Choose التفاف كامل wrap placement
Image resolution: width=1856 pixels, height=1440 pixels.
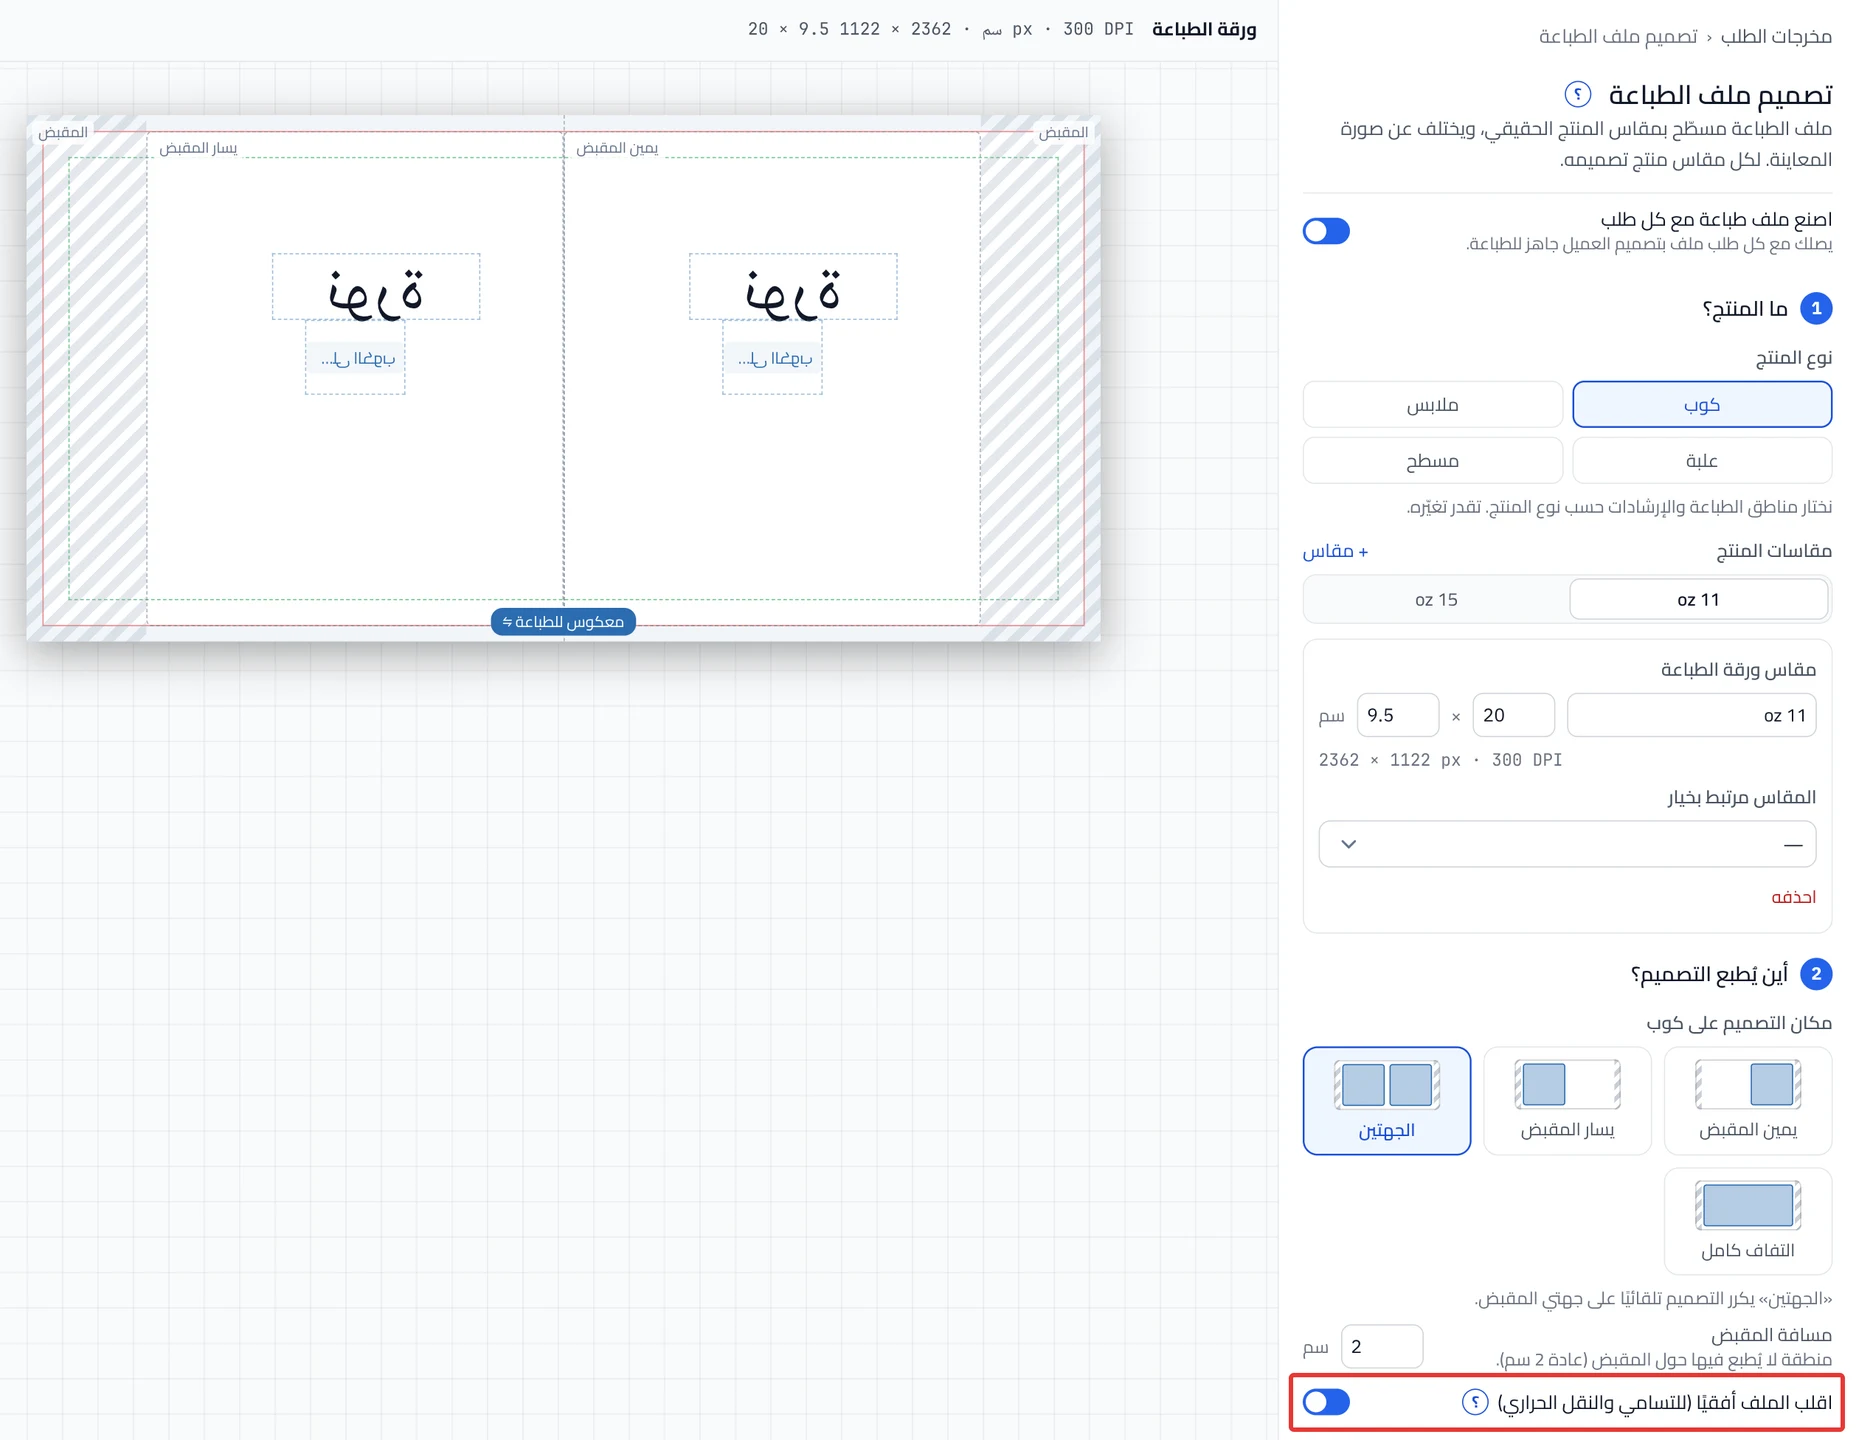pos(1747,1221)
